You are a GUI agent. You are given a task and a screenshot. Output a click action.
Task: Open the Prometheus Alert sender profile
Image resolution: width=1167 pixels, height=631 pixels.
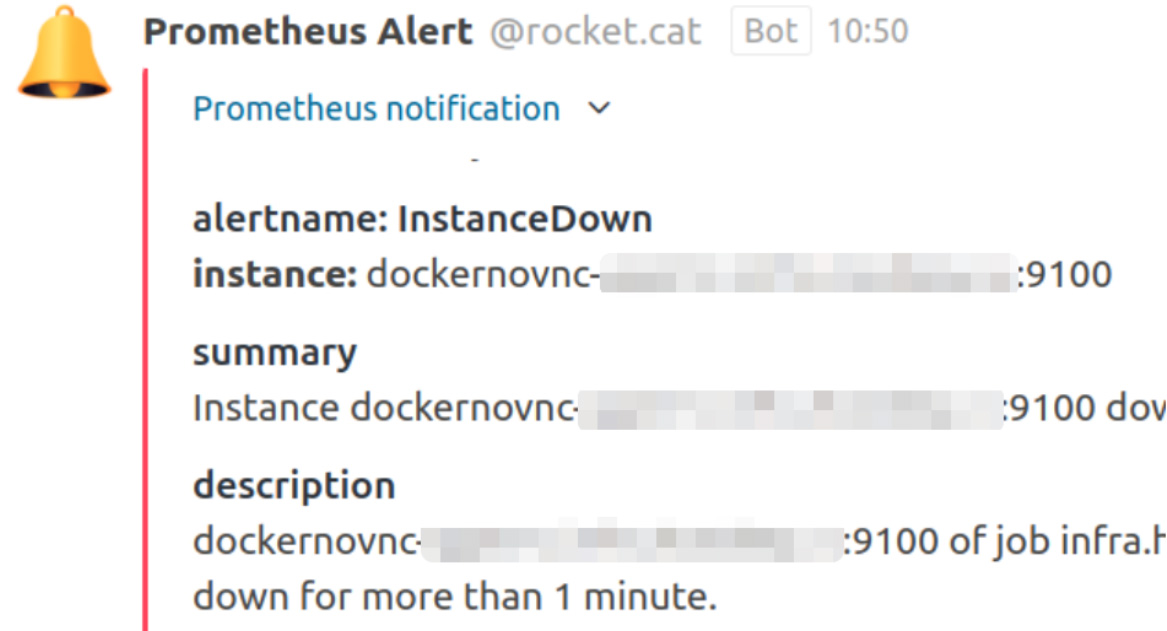[308, 32]
